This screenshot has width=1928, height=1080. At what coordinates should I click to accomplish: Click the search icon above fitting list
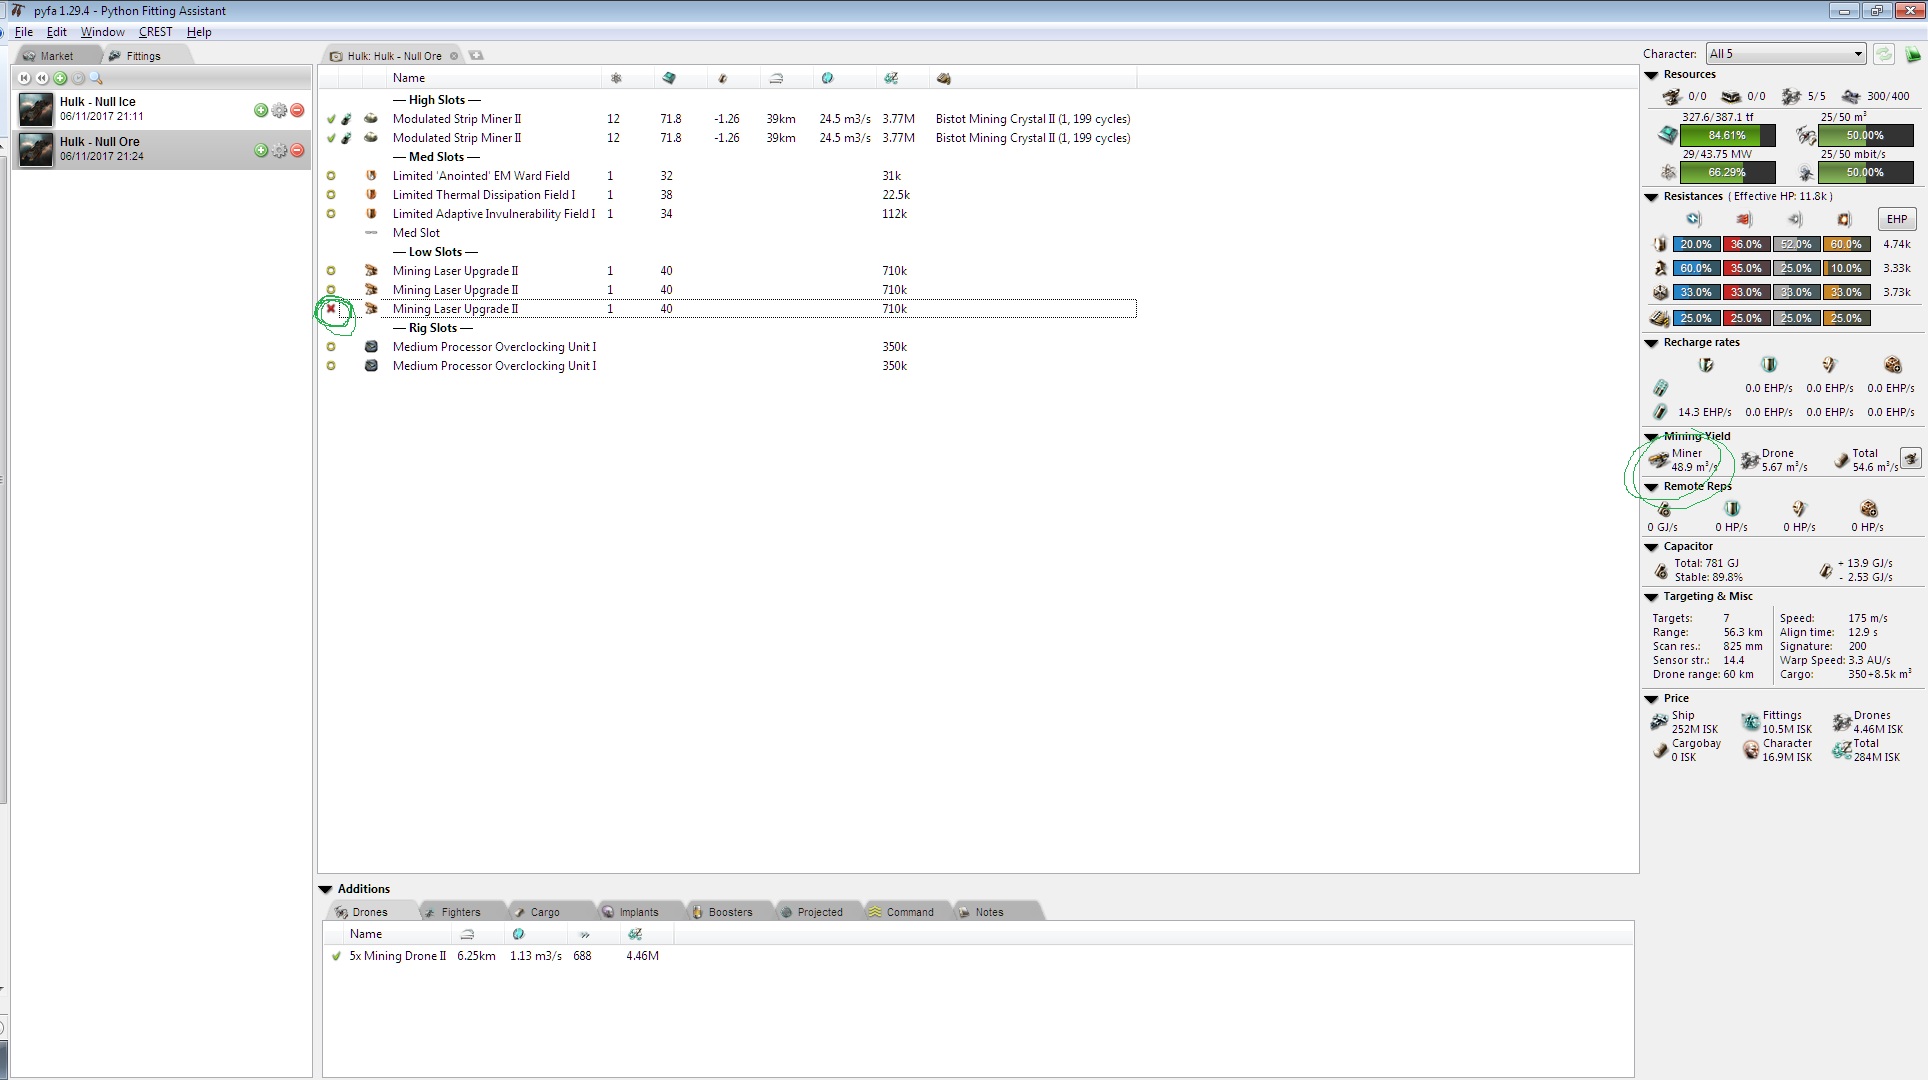[96, 78]
